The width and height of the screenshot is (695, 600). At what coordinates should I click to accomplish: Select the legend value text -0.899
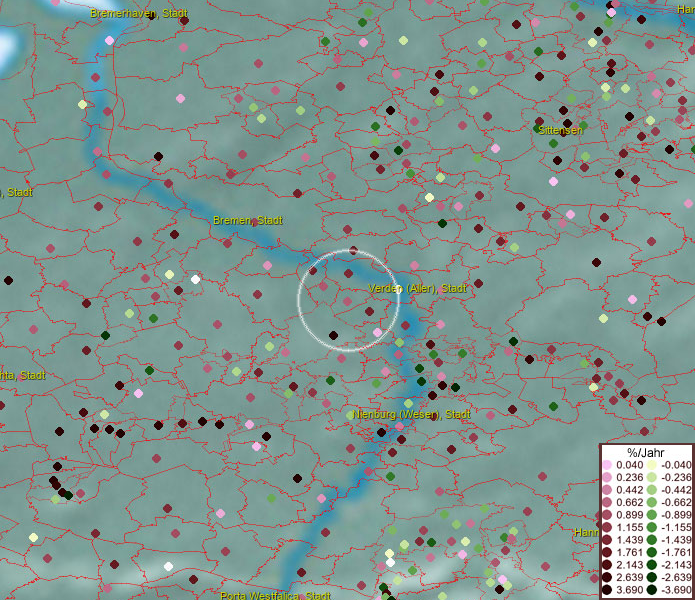676,515
